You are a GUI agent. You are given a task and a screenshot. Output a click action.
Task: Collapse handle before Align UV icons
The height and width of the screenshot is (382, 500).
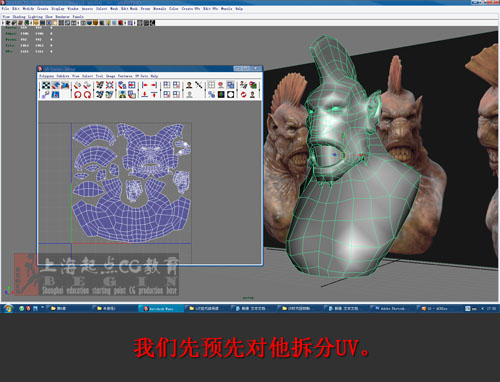point(139,90)
